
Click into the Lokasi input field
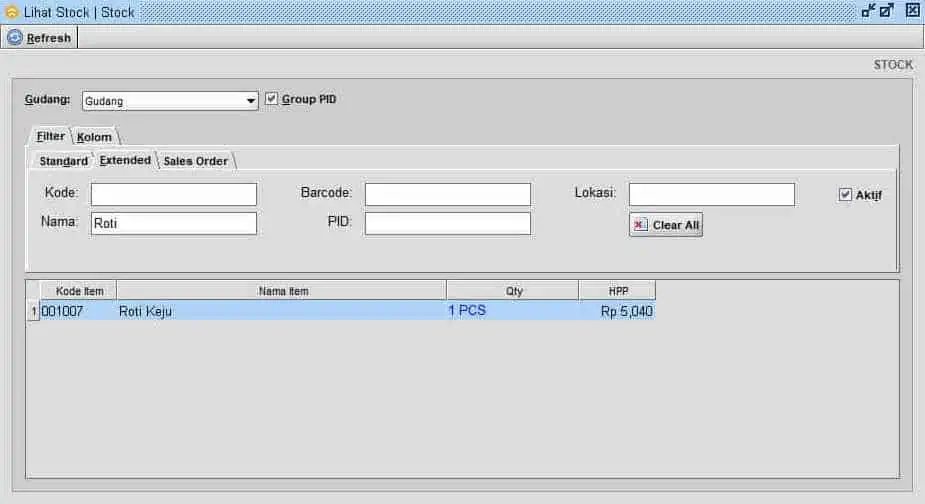(x=711, y=194)
